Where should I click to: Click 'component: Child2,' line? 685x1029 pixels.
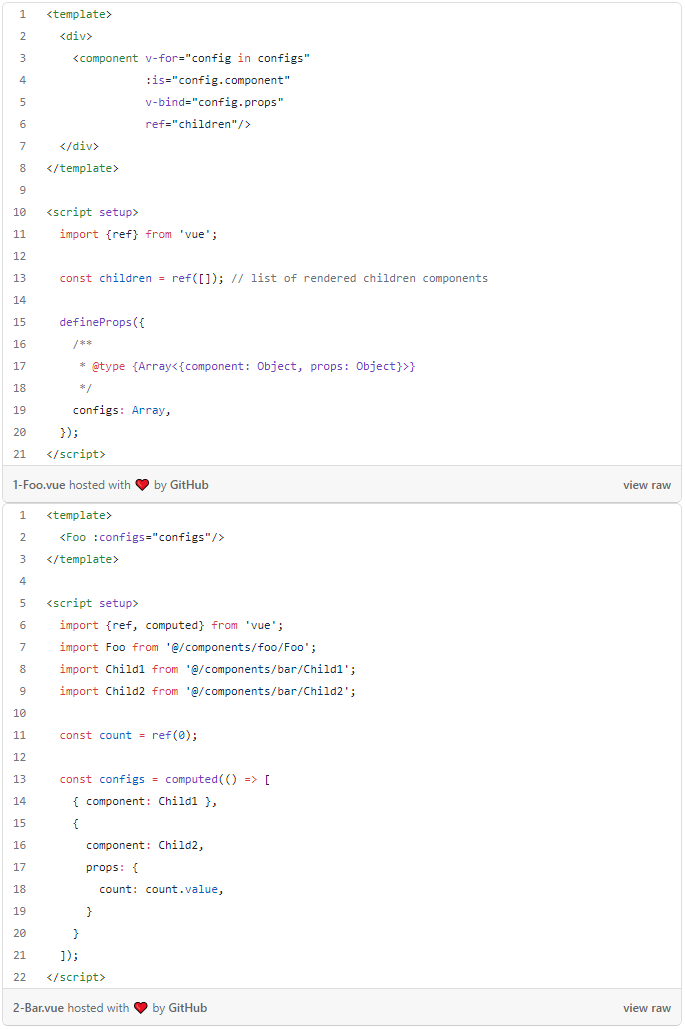(x=145, y=845)
